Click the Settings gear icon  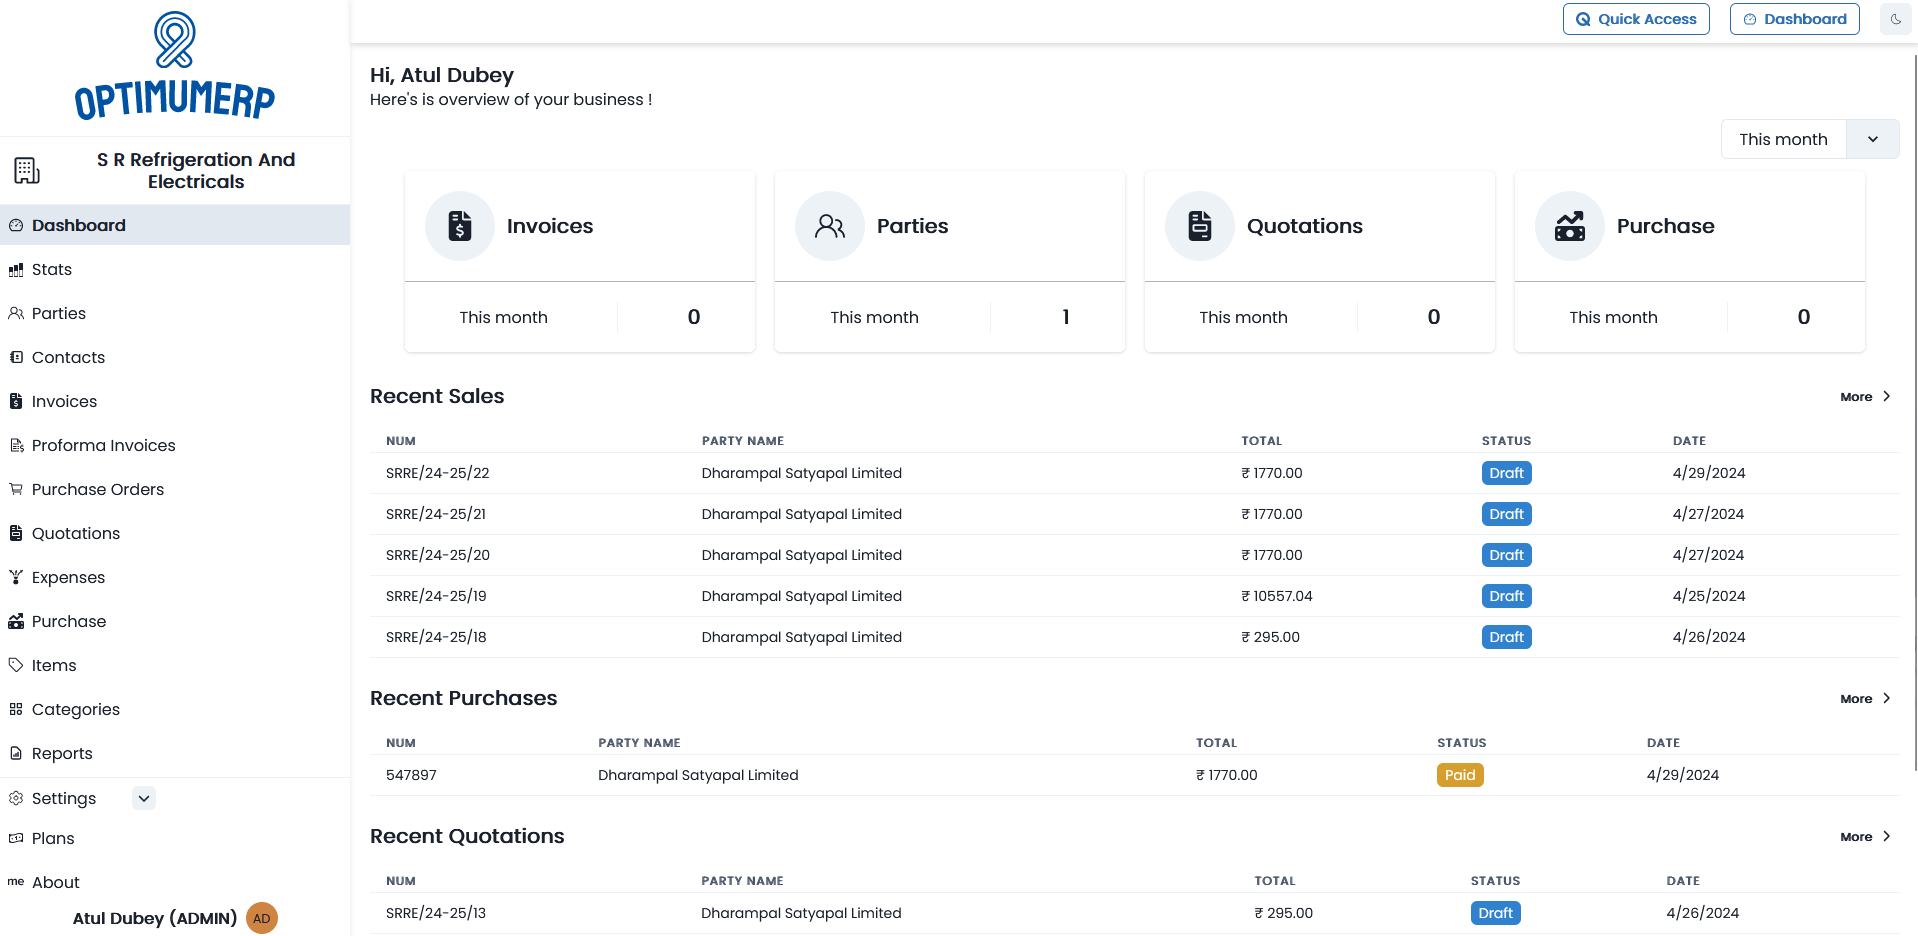(16, 798)
